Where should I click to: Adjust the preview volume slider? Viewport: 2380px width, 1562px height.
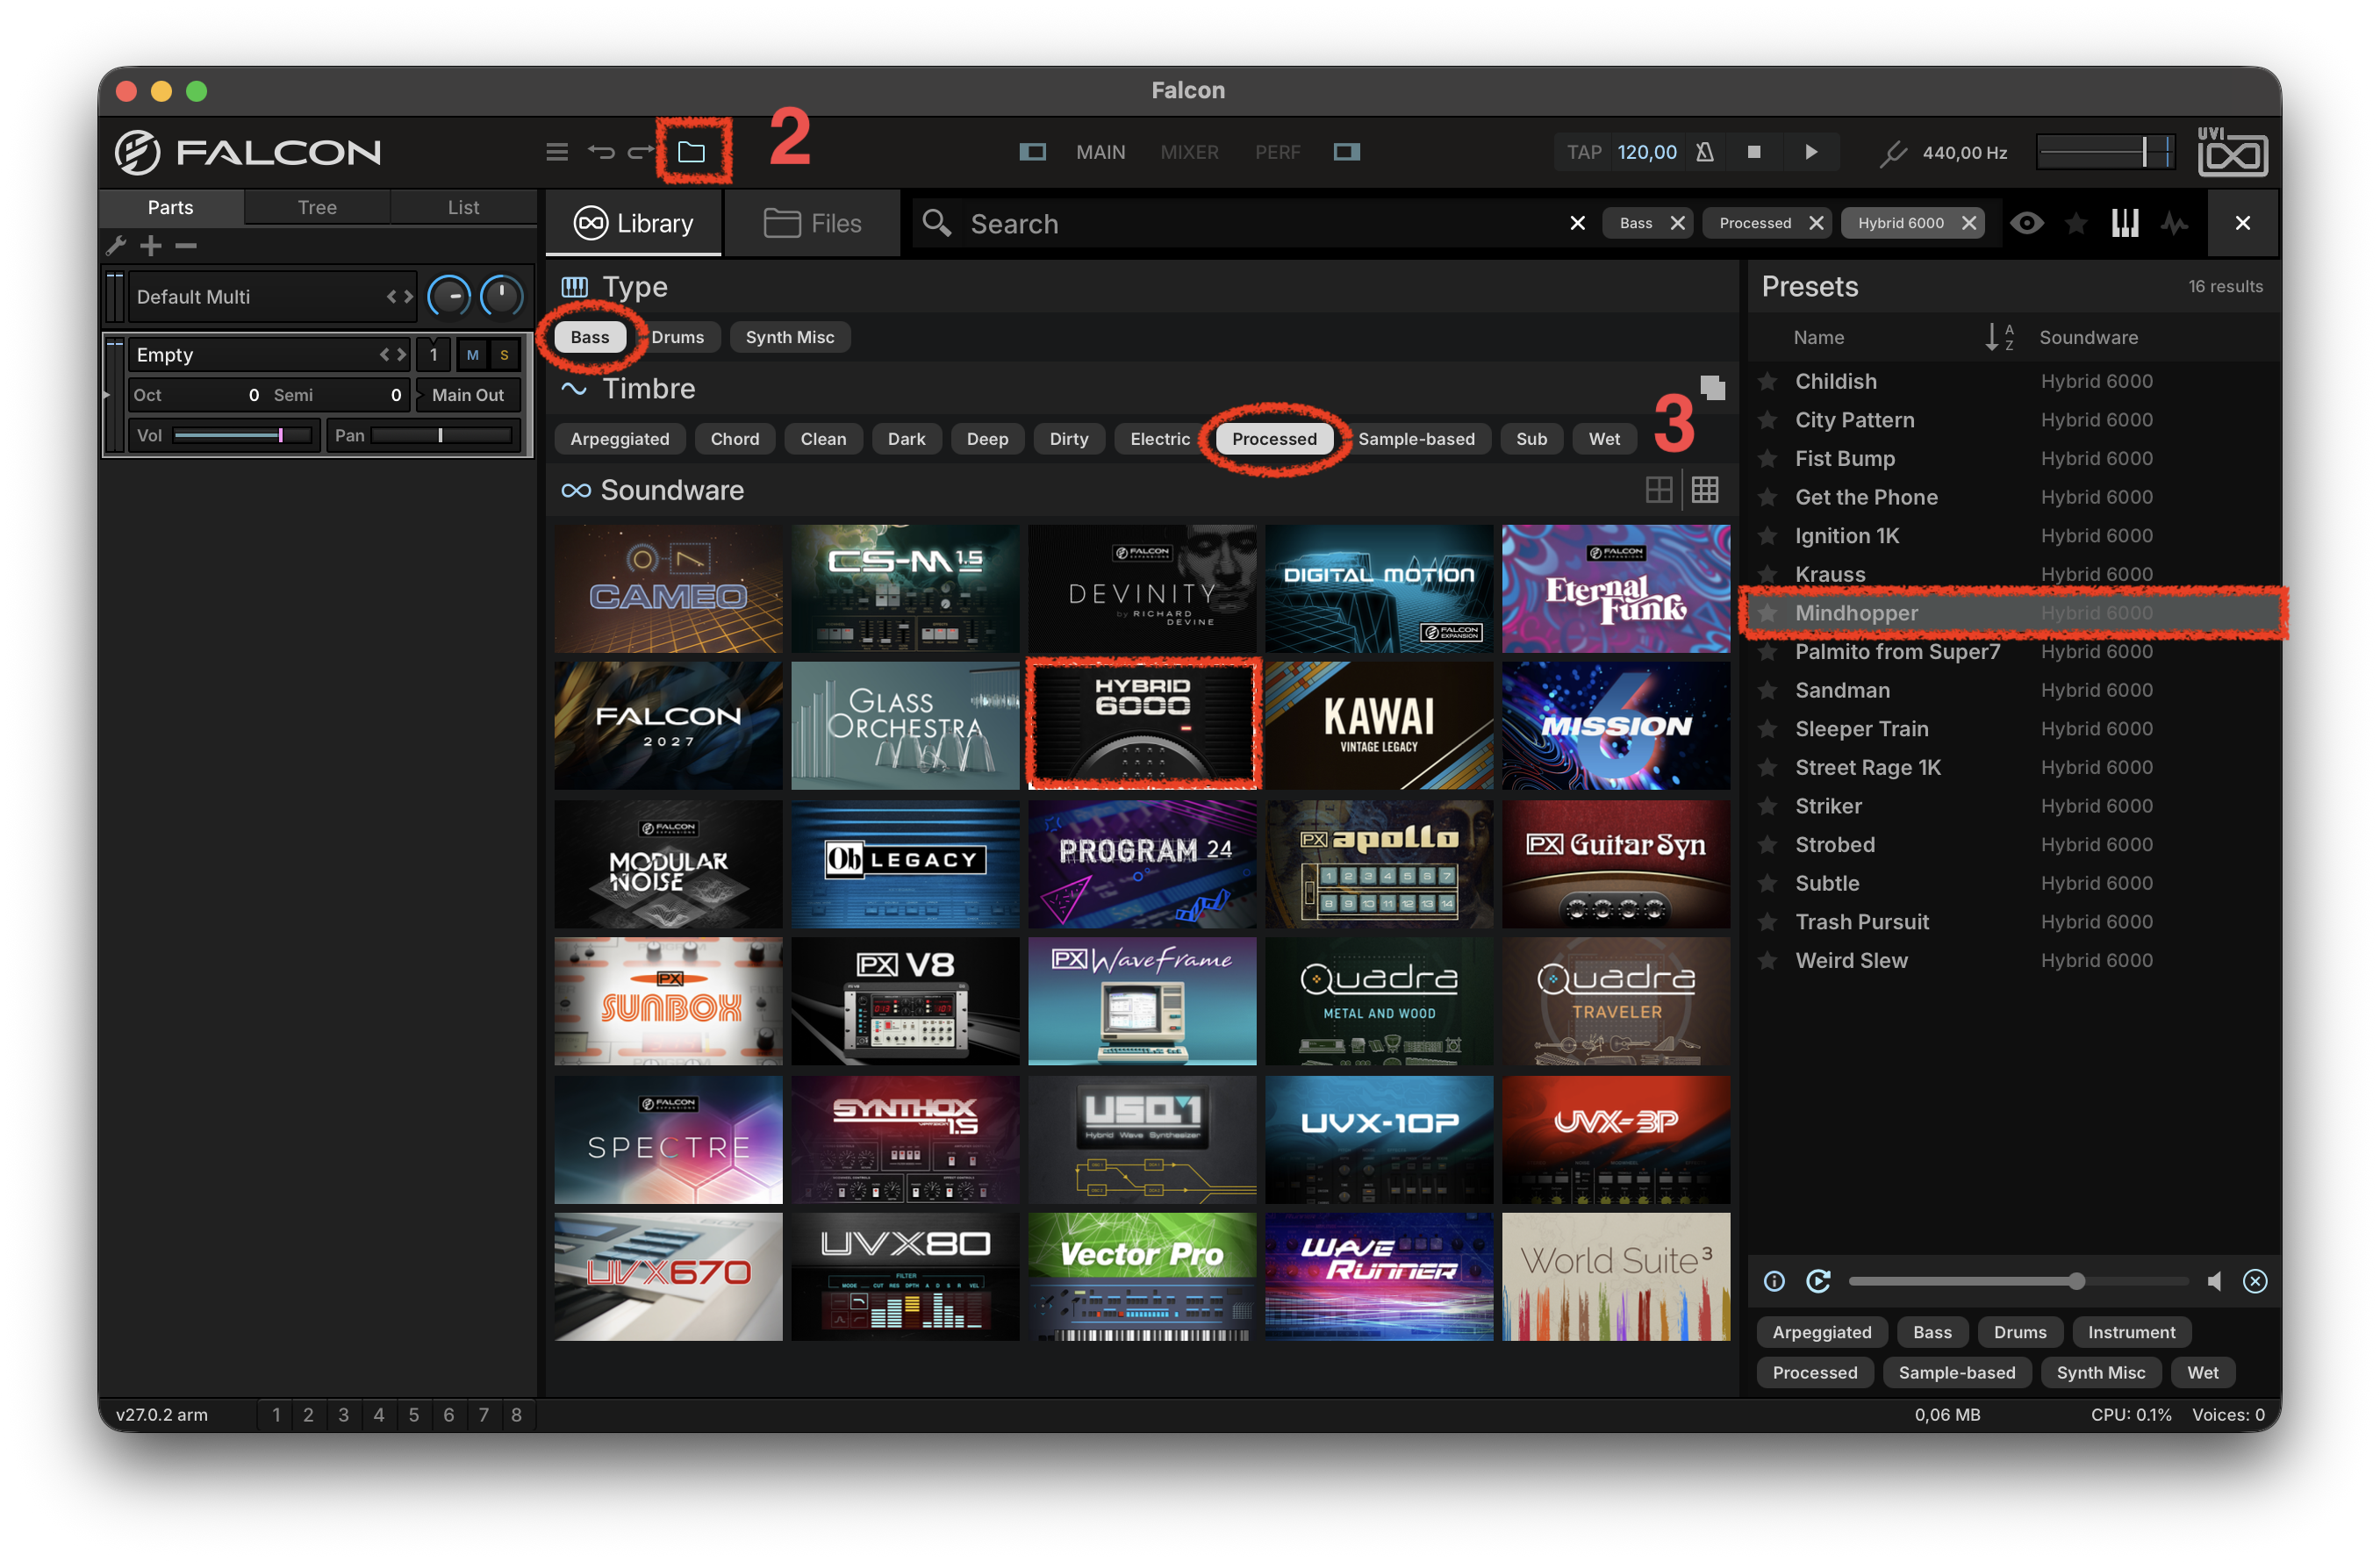(2018, 1281)
